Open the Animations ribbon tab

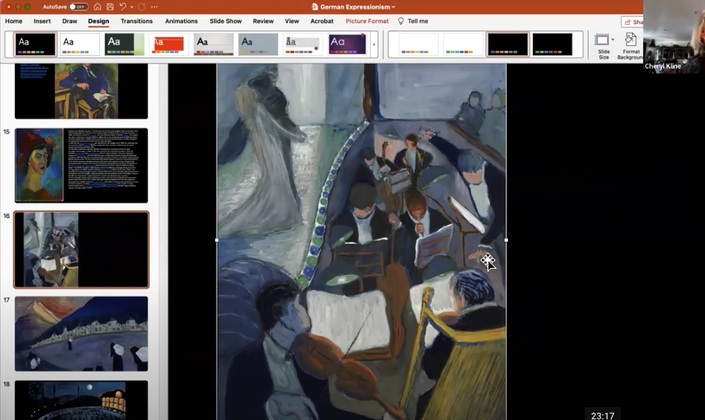point(181,21)
